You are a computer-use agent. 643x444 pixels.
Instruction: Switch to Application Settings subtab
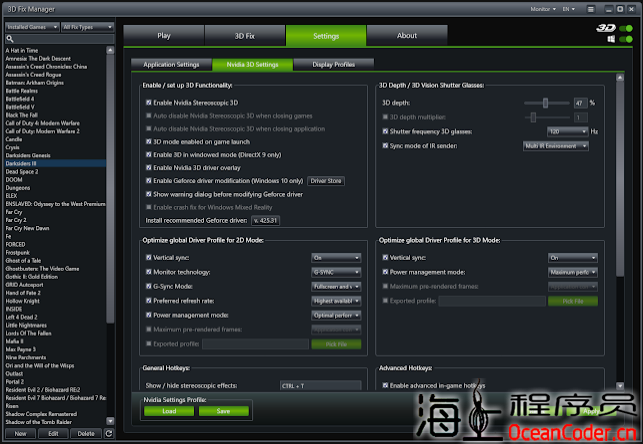click(x=171, y=64)
